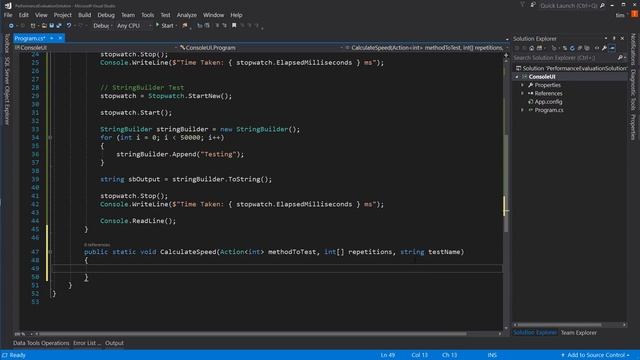
Task: Click the notifications filter flag icon
Action: 522,5
